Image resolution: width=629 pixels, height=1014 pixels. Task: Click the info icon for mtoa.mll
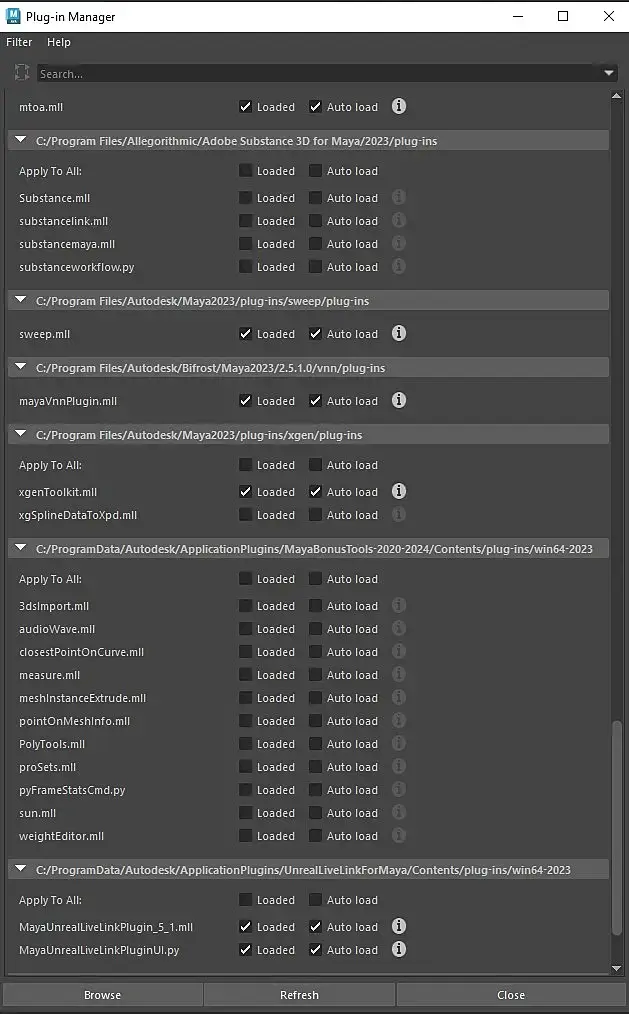pyautogui.click(x=398, y=106)
